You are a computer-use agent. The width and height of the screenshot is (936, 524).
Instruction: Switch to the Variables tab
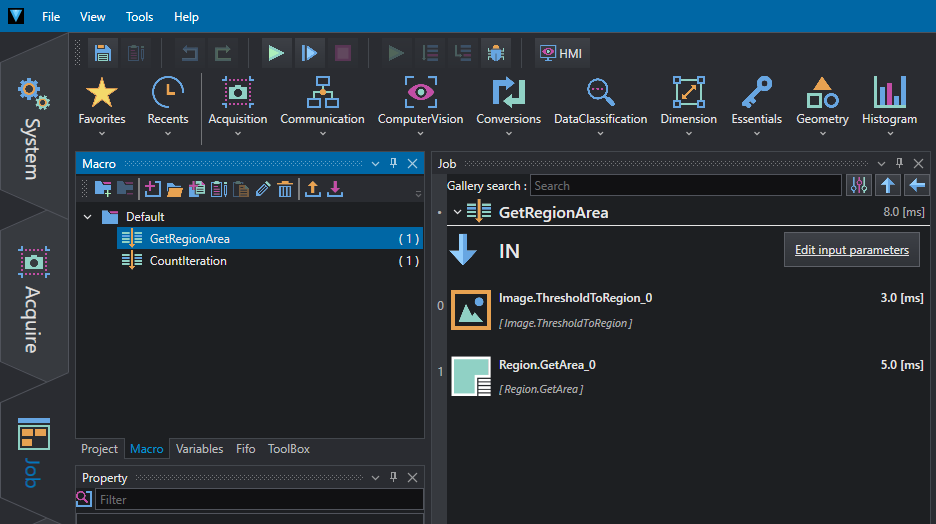tap(199, 449)
